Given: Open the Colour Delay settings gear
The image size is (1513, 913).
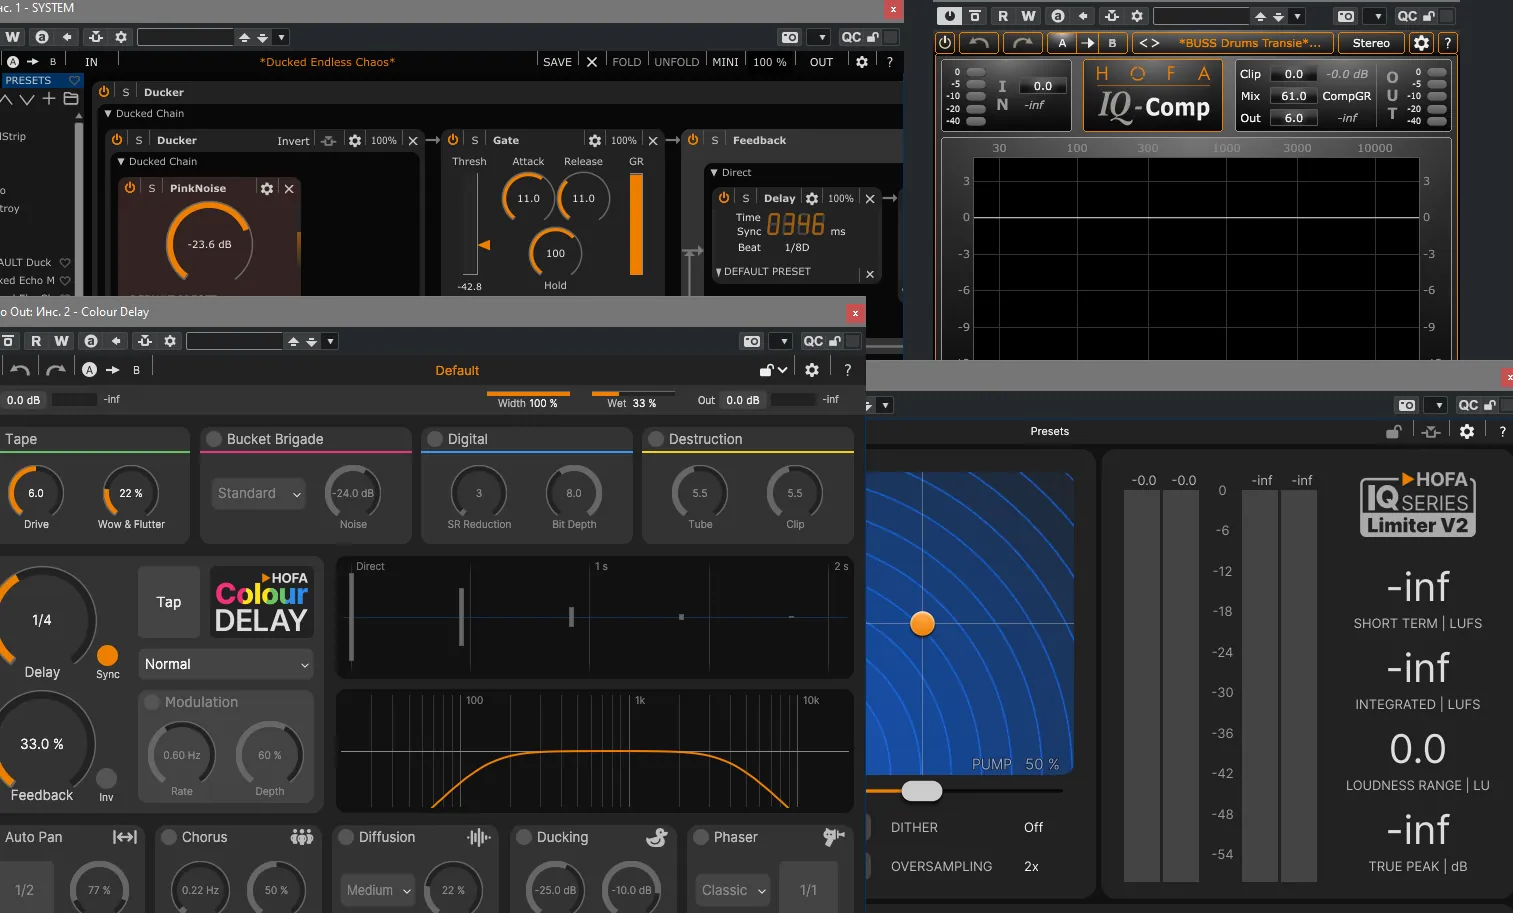Looking at the screenshot, I should (812, 369).
